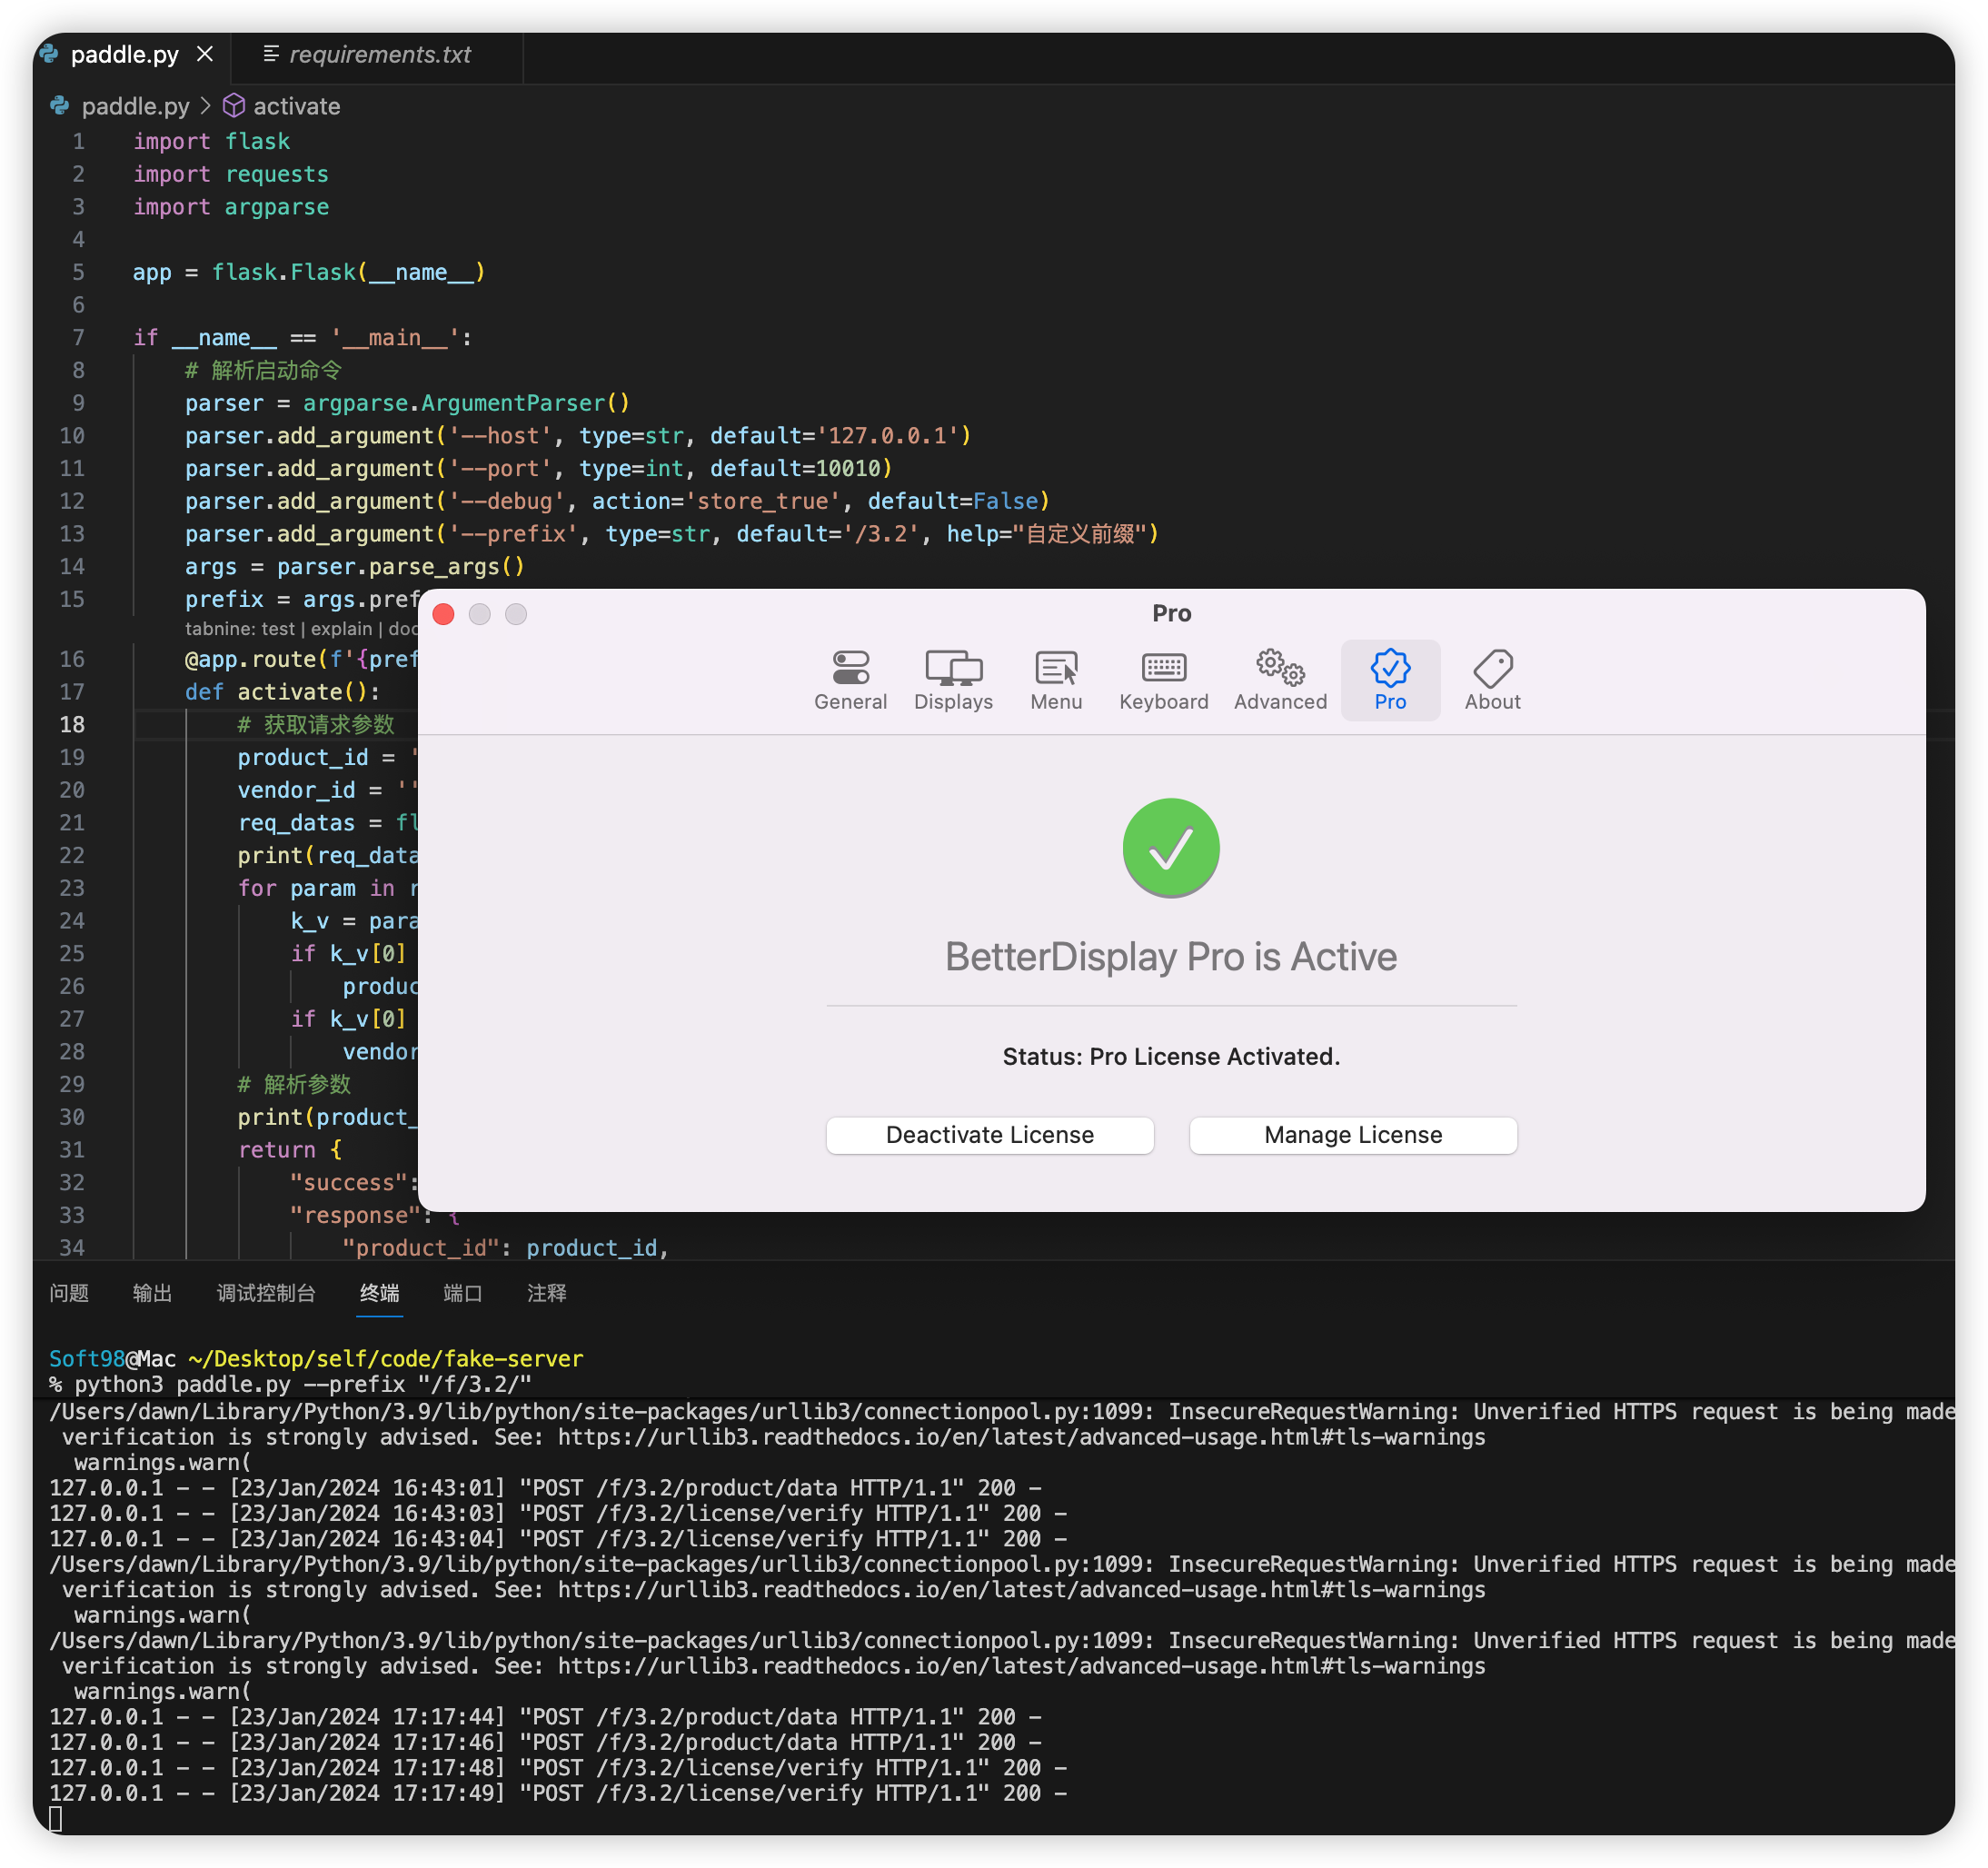The image size is (1988, 1868).
Task: Click the green checkmark status icon
Action: [x=1171, y=848]
